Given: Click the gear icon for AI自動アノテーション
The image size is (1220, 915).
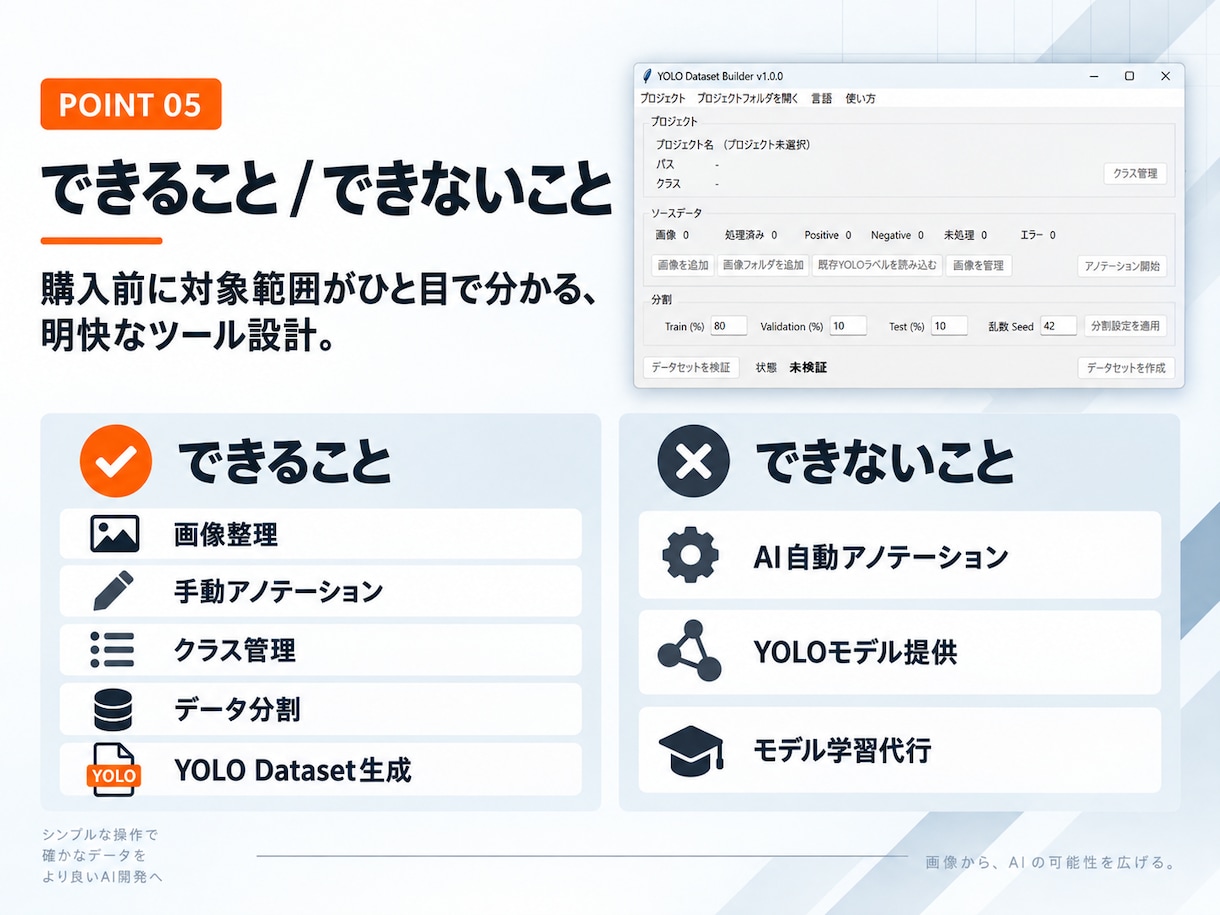Looking at the screenshot, I should pyautogui.click(x=691, y=555).
